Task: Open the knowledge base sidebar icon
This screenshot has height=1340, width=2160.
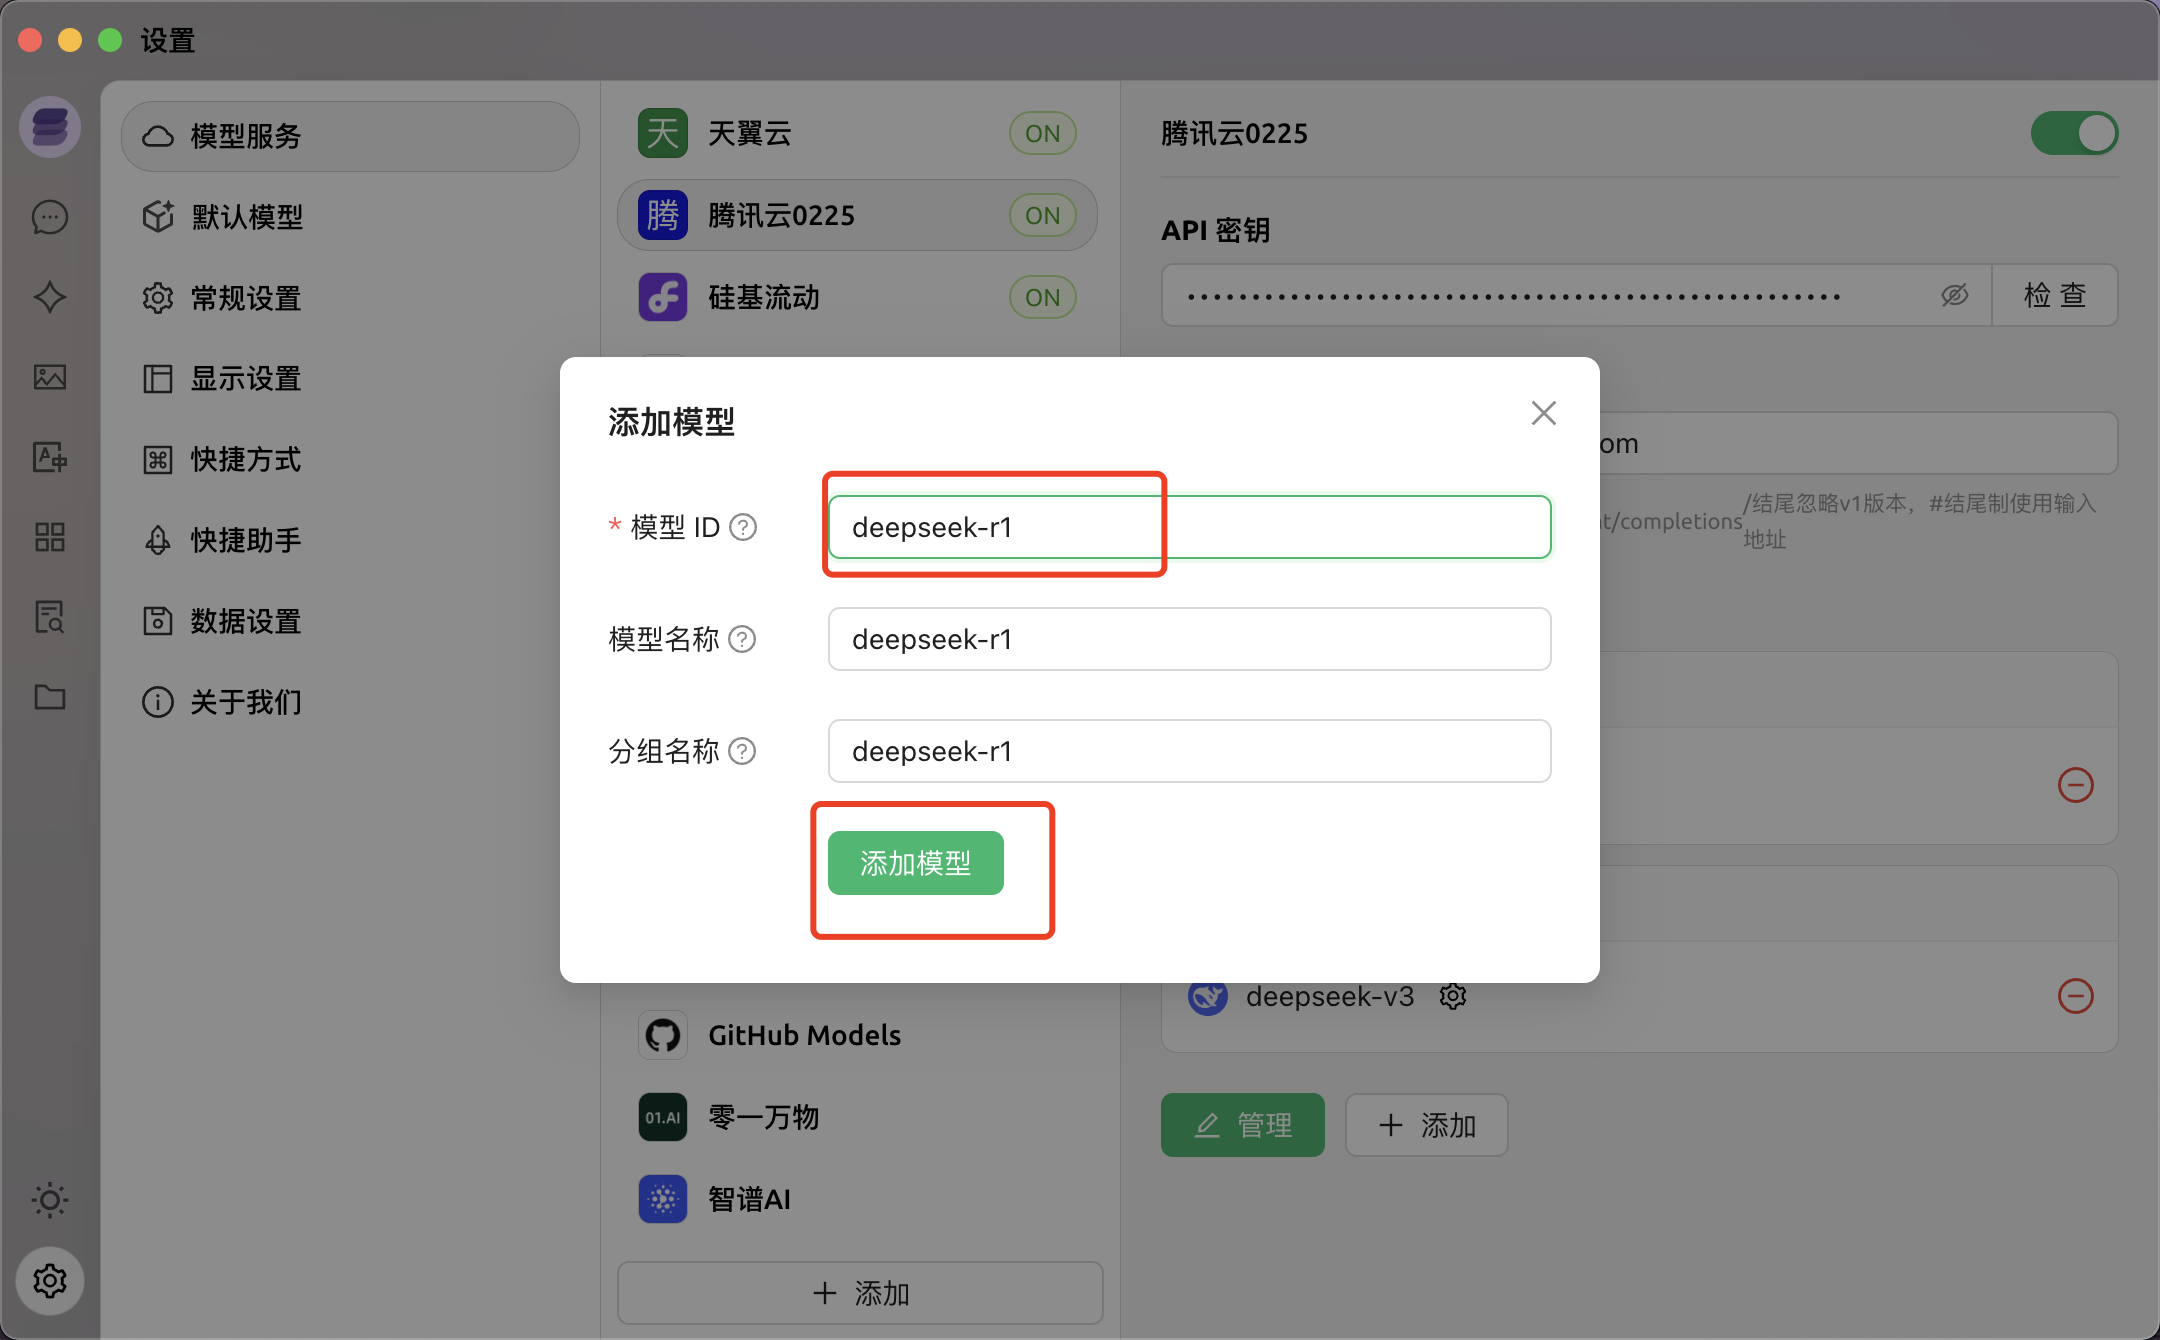Action: (50, 617)
